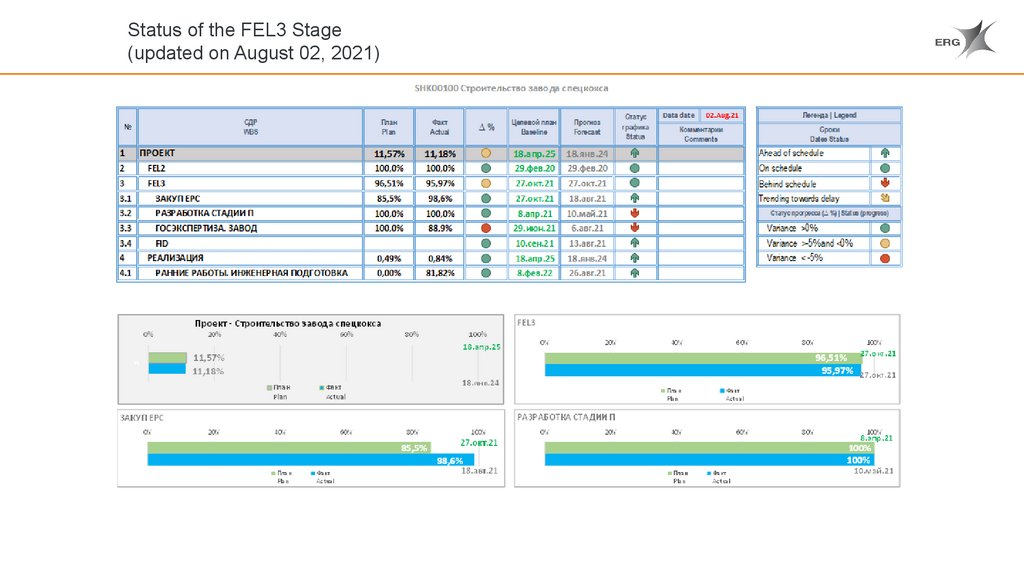The height and width of the screenshot is (576, 1024).
Task: Click the legend Ahead of schedule arrow icon
Action: [x=885, y=153]
